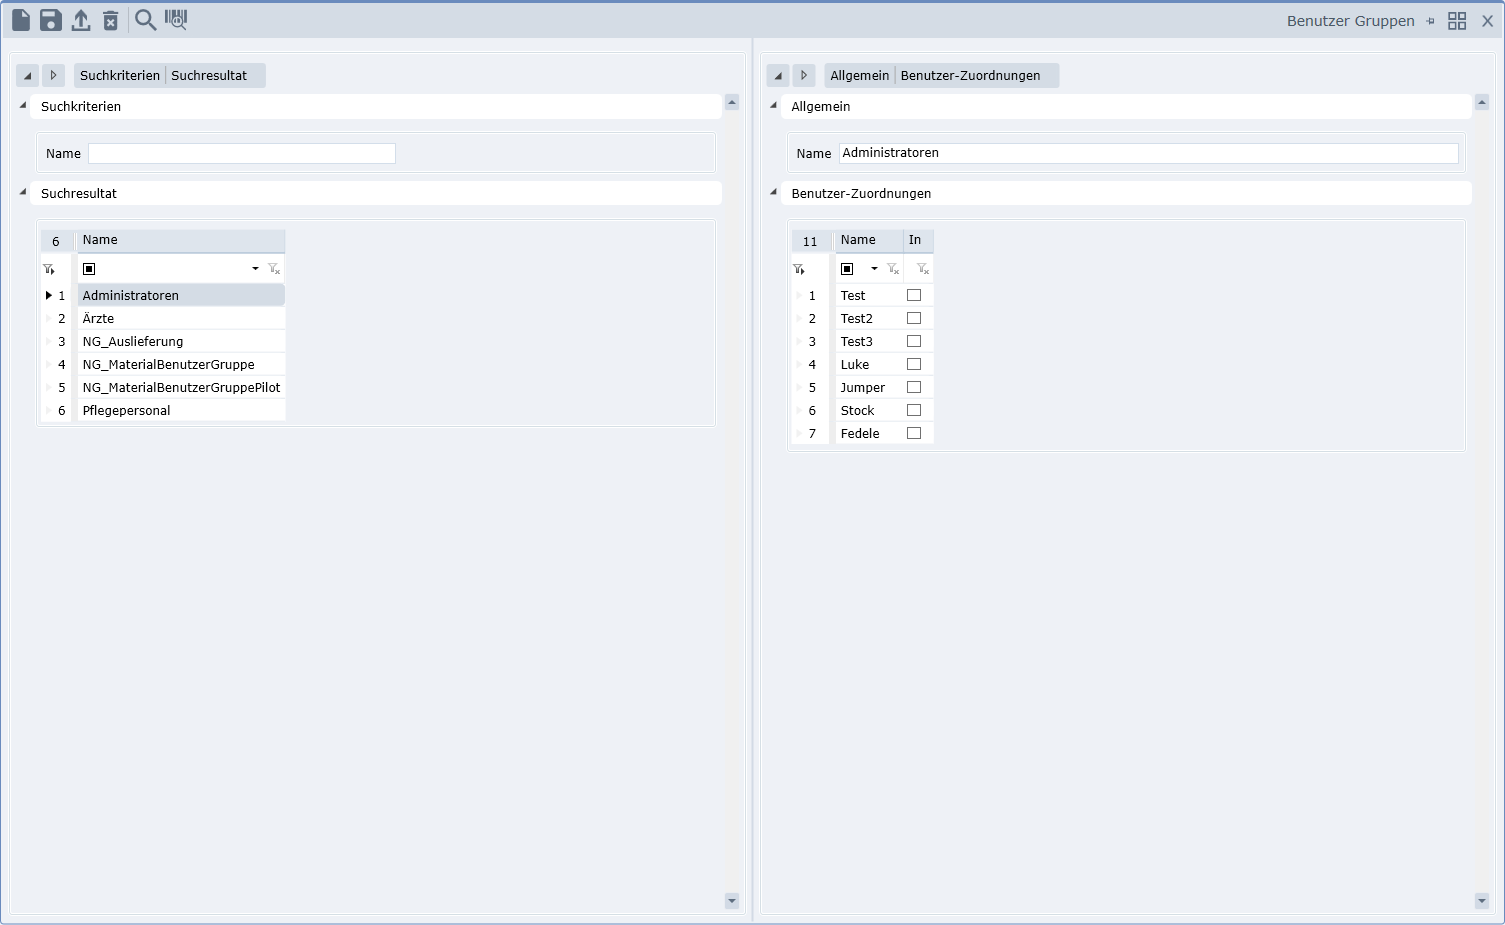Click the filled-triangle button left of the Suchkriterien tab
This screenshot has height=925, width=1505.
coord(27,75)
